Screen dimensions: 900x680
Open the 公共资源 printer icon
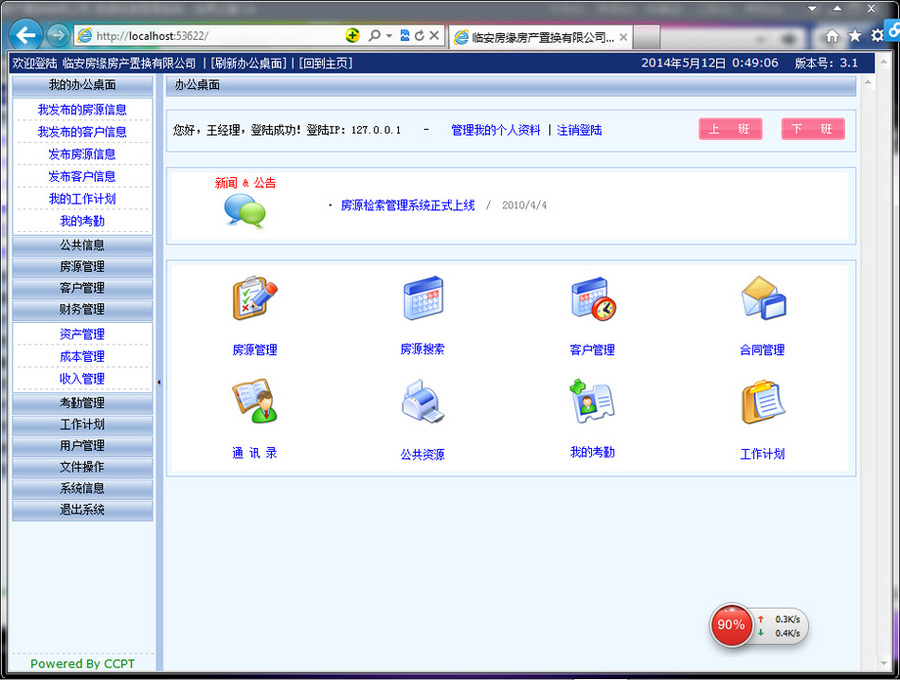423,401
